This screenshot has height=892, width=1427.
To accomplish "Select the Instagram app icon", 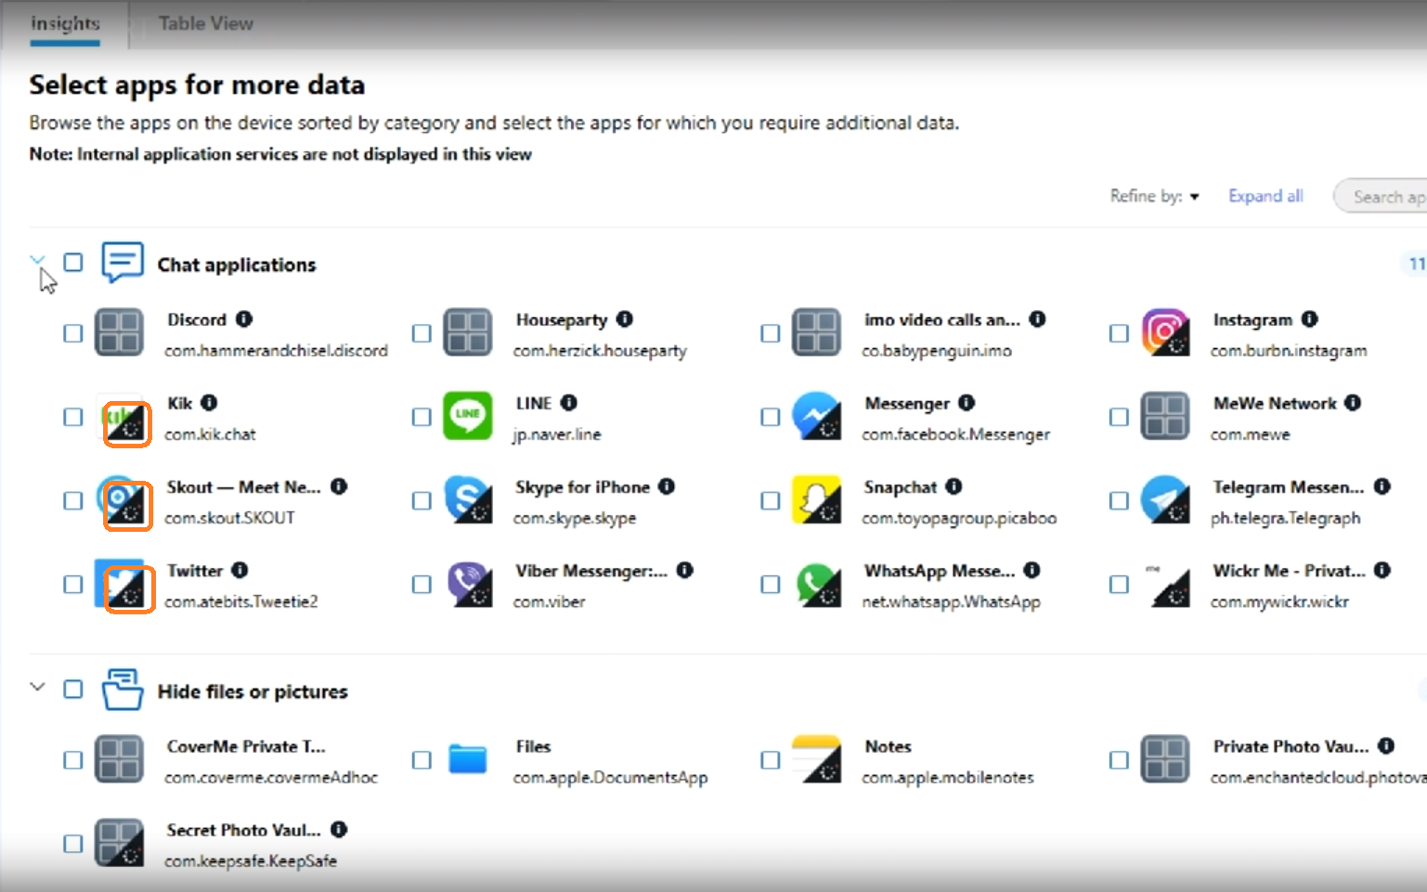I will [1166, 332].
